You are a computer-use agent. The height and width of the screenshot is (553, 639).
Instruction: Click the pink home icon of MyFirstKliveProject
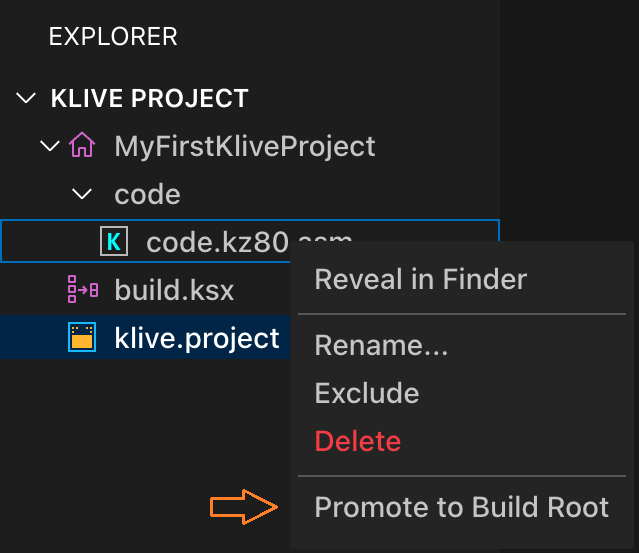82,145
